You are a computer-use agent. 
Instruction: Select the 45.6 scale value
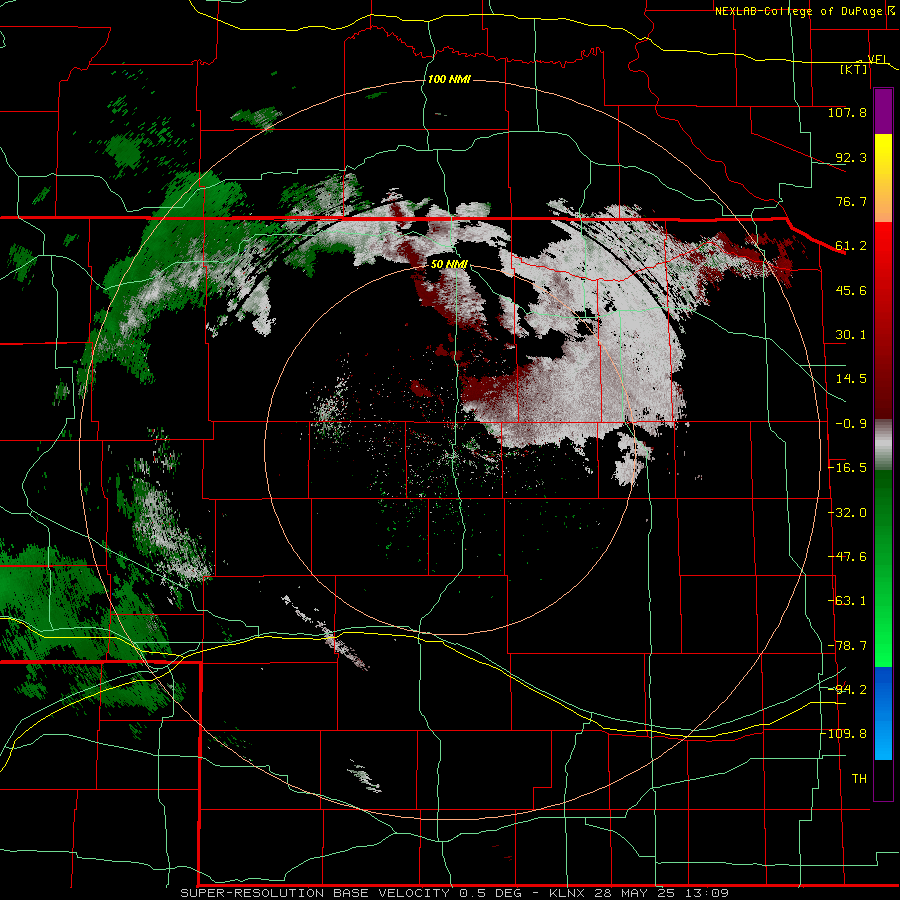click(851, 290)
